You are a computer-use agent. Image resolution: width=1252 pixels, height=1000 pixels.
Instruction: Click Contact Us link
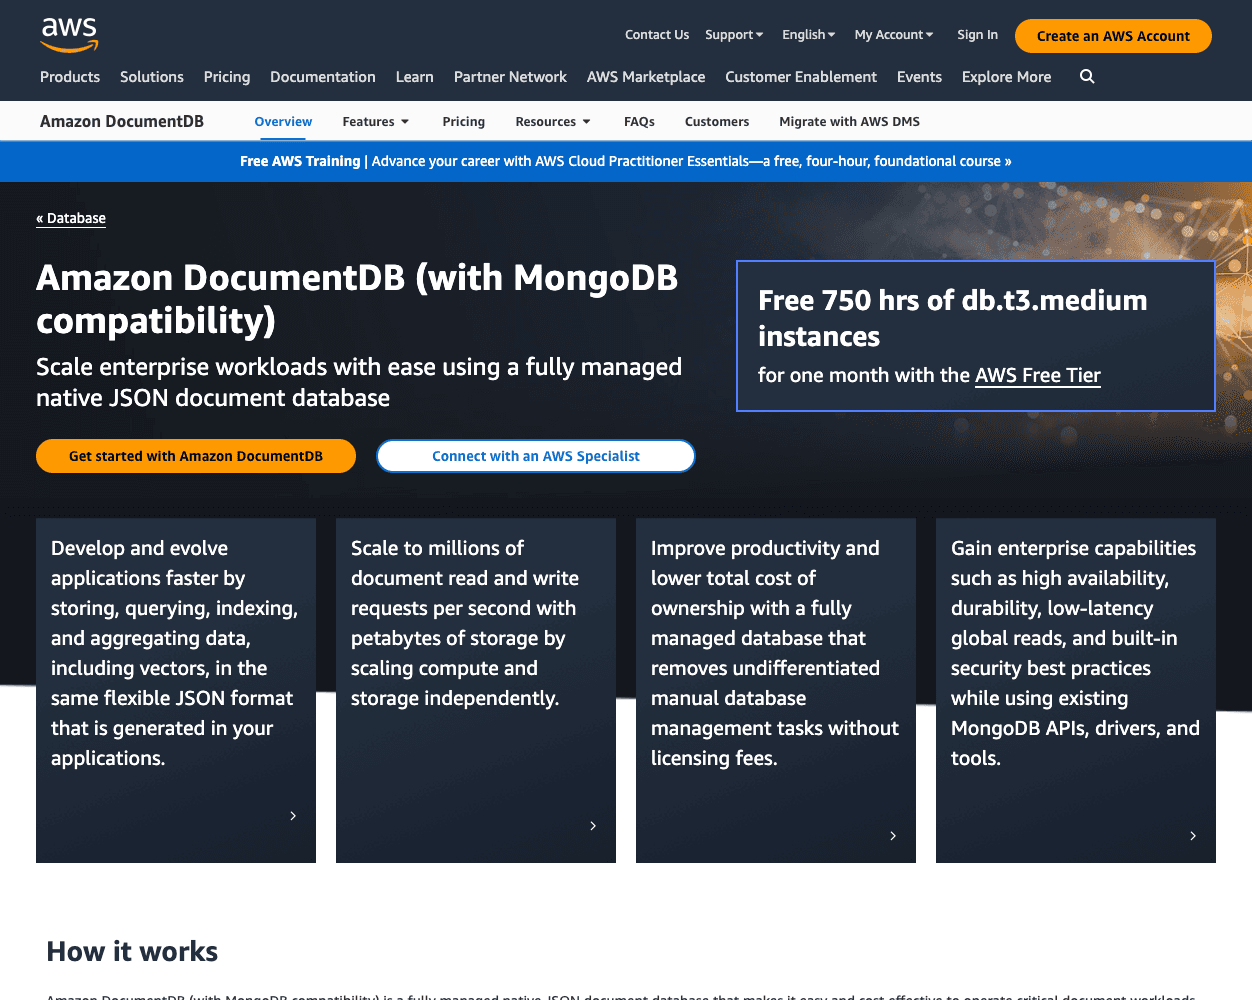click(x=657, y=35)
